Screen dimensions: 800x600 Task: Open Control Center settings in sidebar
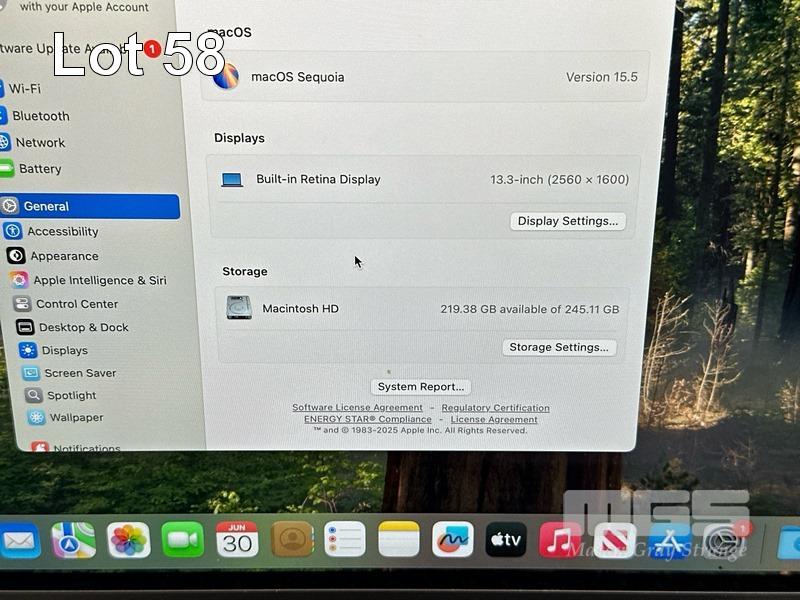coord(76,304)
